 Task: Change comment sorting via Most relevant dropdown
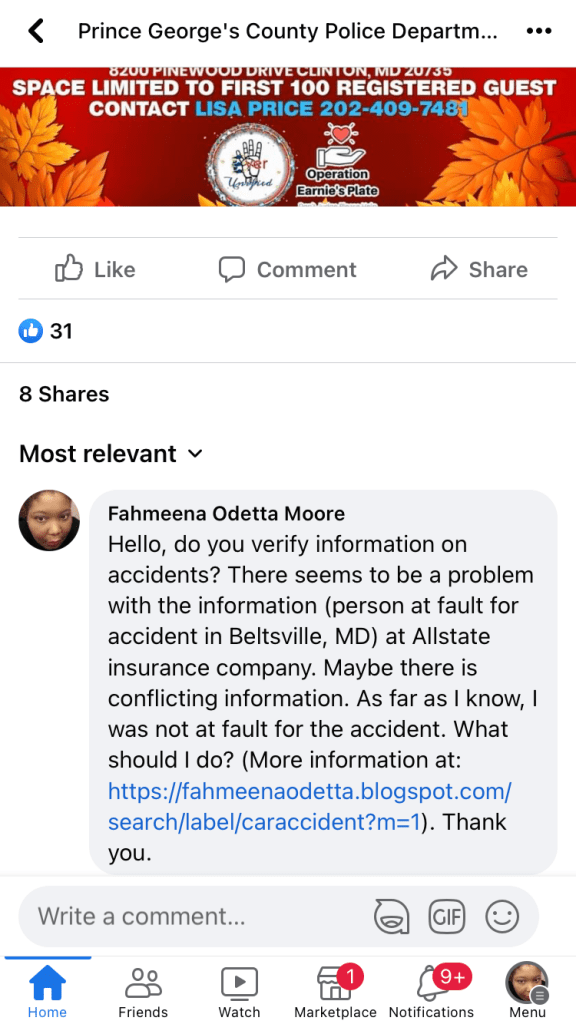pyautogui.click(x=112, y=453)
